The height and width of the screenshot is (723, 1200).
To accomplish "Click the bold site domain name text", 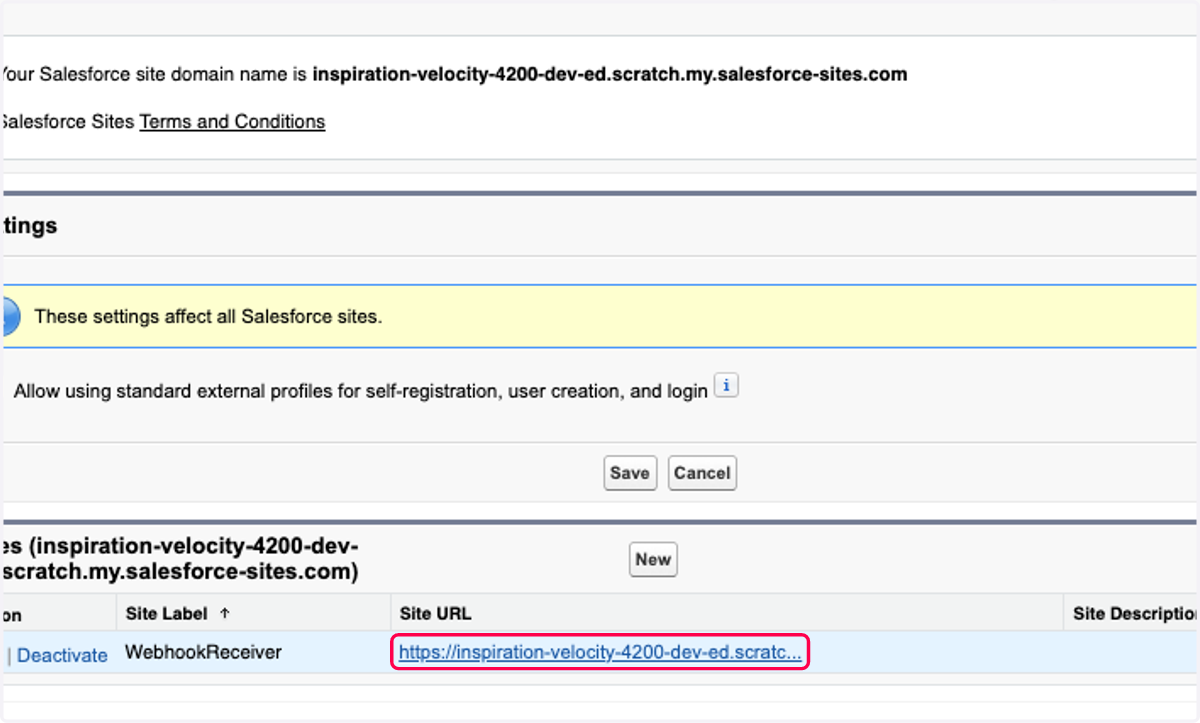I will (x=610, y=74).
